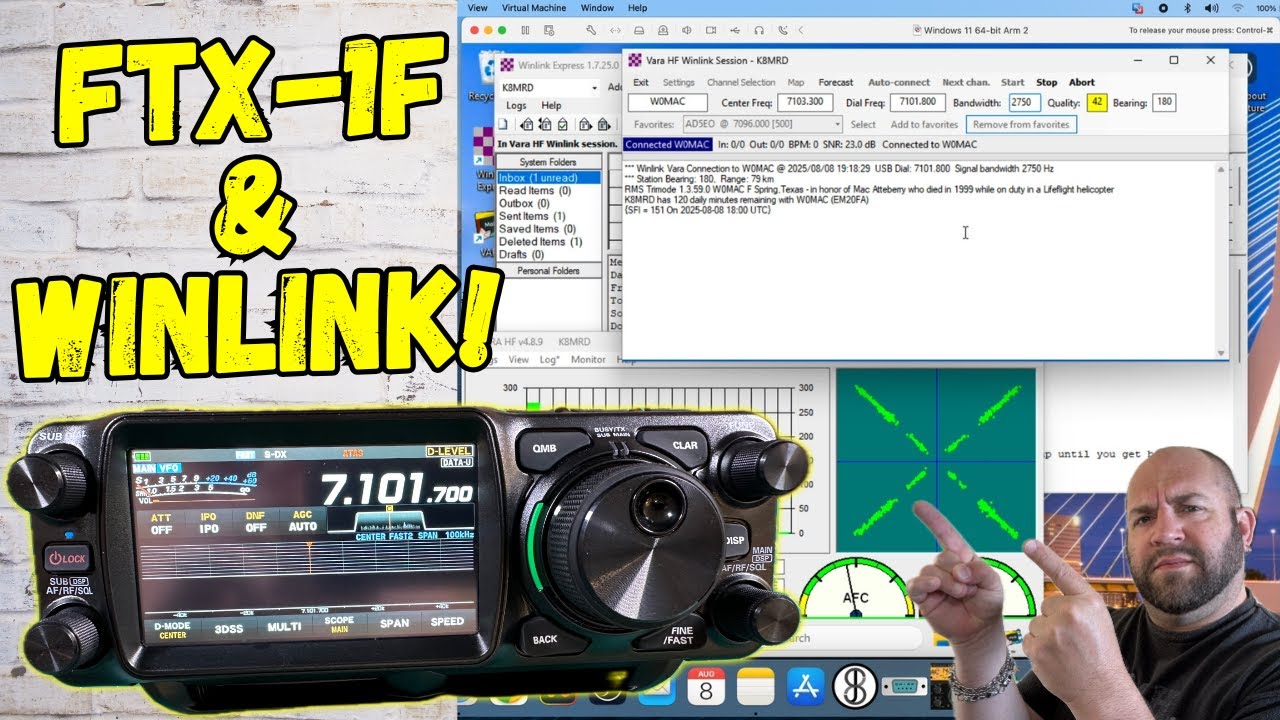This screenshot has height=720, width=1280.
Task: Open Settings in Vara HF Winlink Session
Action: coord(678,82)
